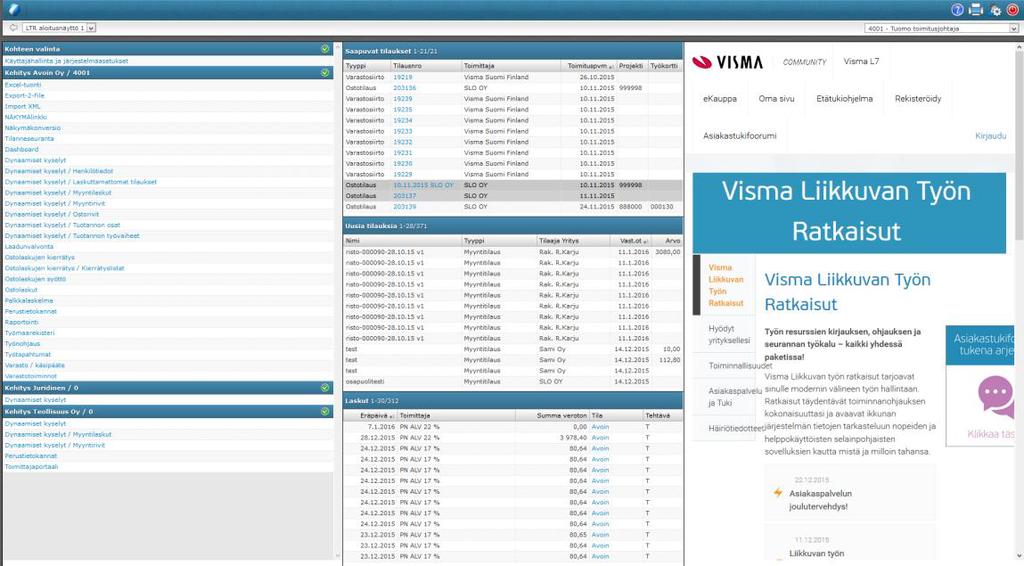Image resolution: width=1024 pixels, height=566 pixels.
Task: Open the Varasto / käsipääte link
Action: (35, 366)
